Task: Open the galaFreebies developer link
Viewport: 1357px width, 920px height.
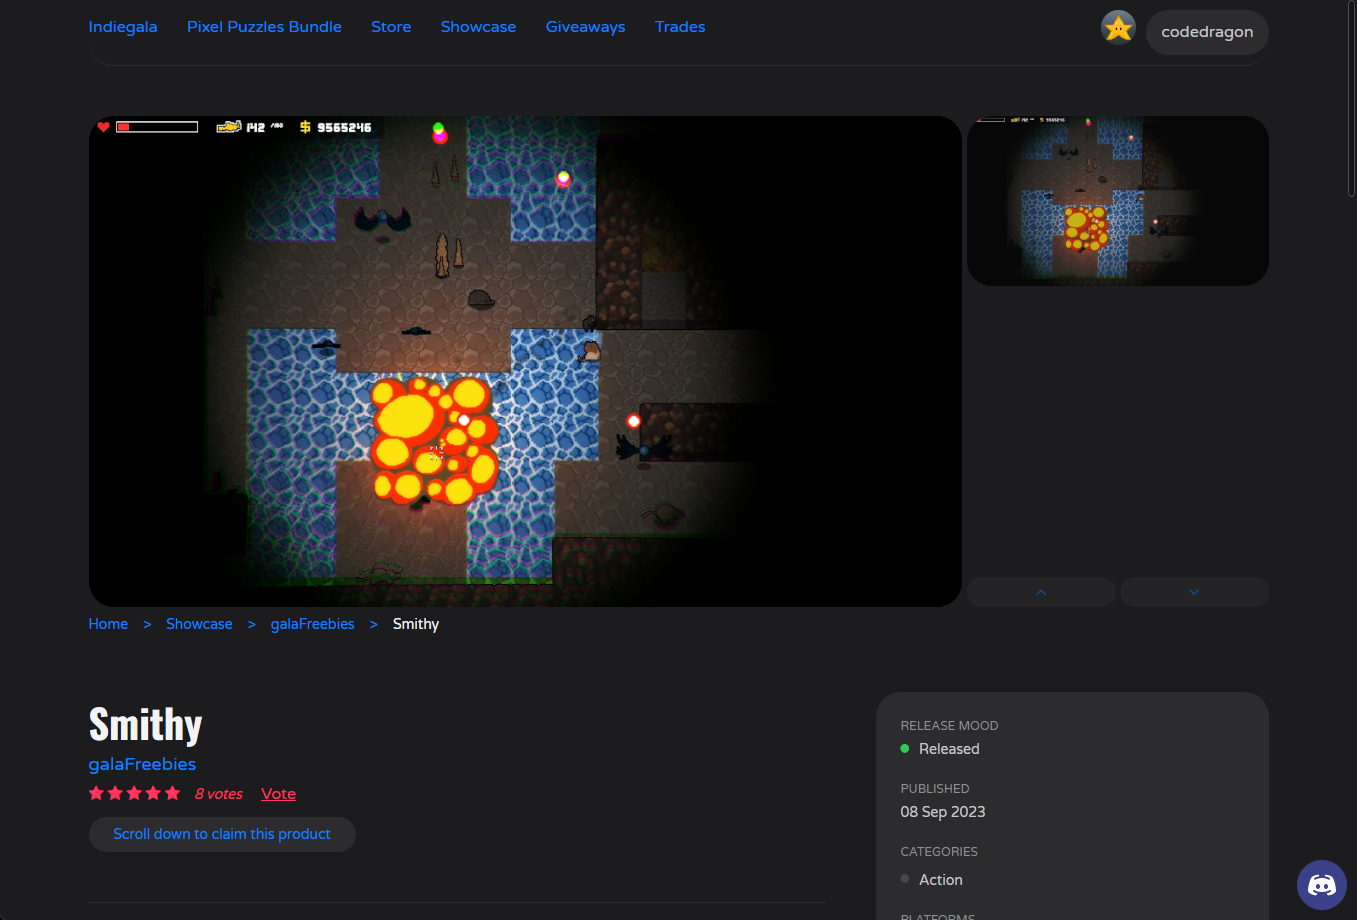Action: [142, 764]
